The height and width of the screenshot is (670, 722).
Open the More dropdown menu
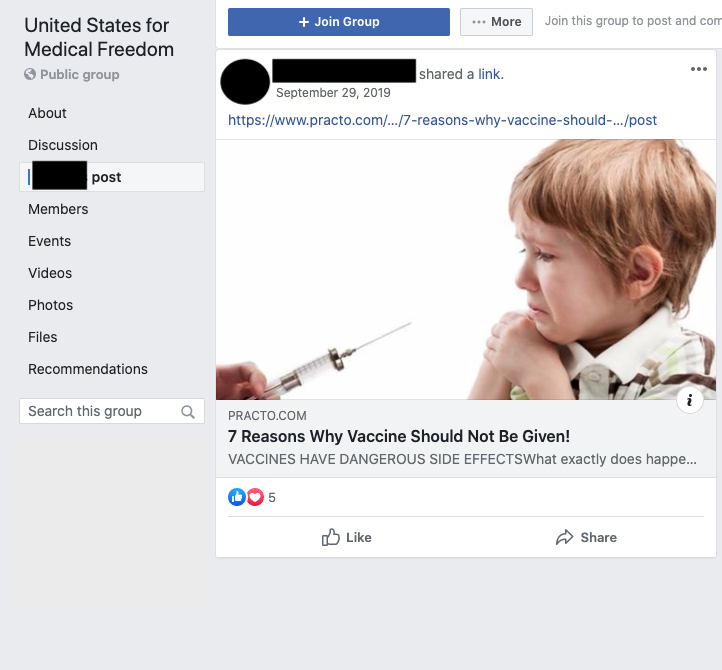(x=496, y=22)
